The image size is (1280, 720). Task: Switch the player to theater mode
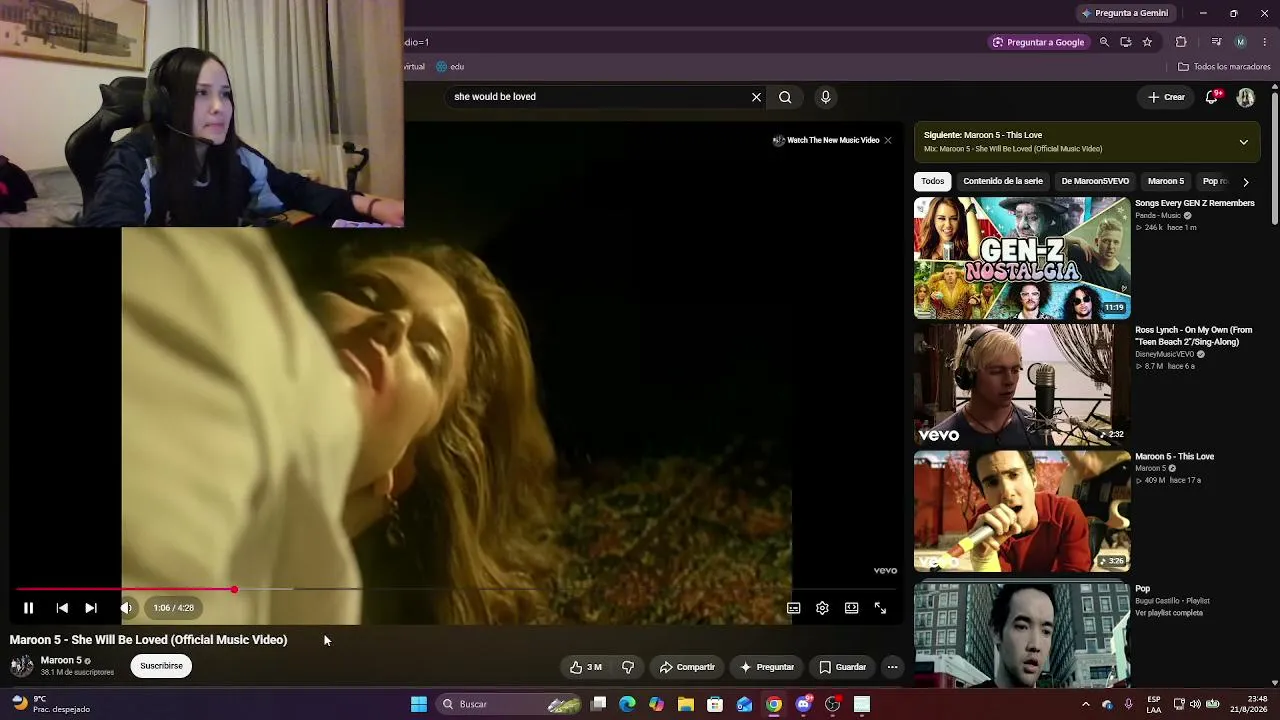(x=851, y=608)
